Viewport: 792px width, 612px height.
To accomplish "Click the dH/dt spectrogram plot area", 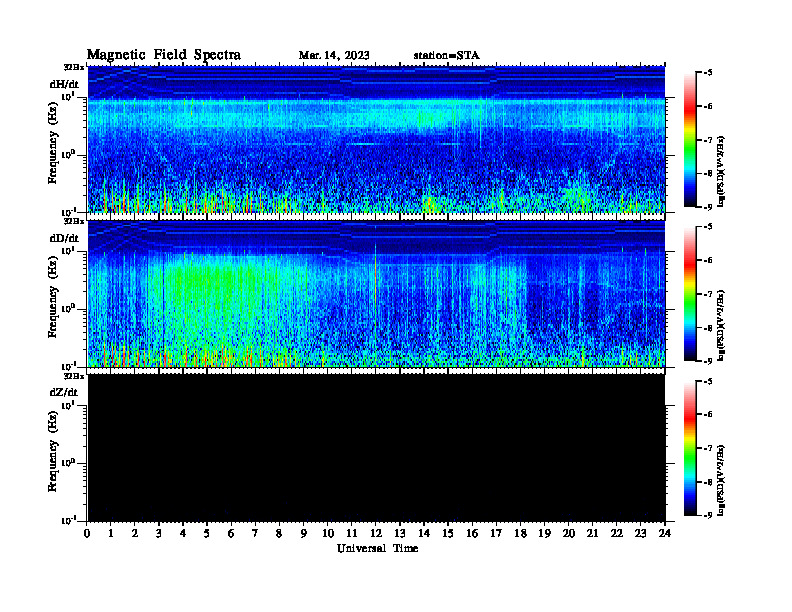I will point(376,139).
